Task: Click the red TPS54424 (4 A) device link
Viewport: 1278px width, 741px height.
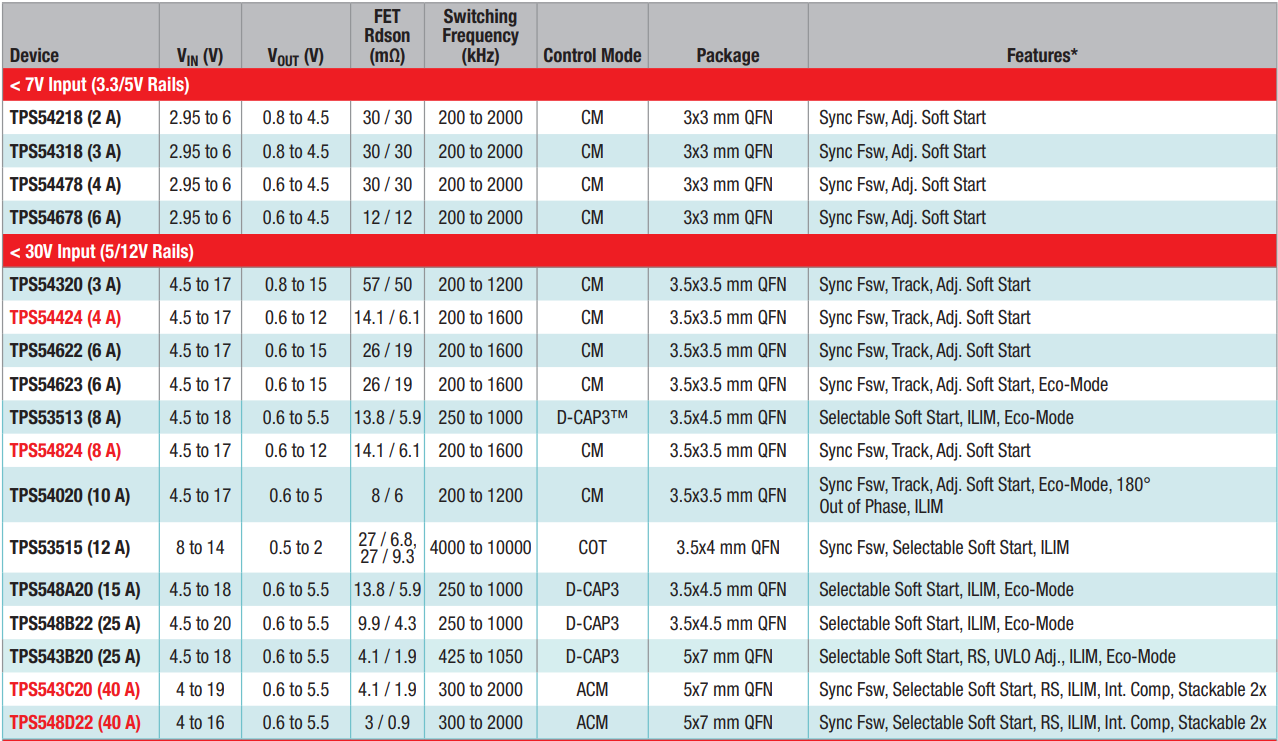Action: coord(65,318)
